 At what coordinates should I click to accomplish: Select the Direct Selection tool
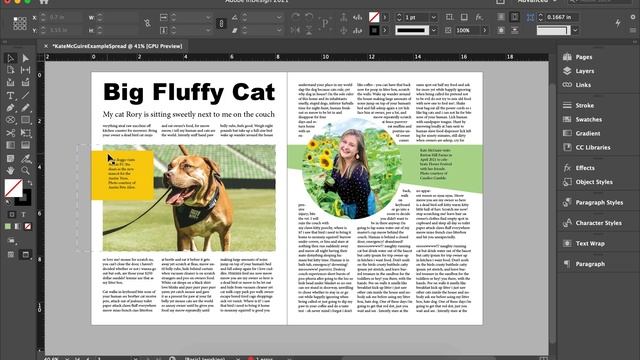pyautogui.click(x=25, y=58)
